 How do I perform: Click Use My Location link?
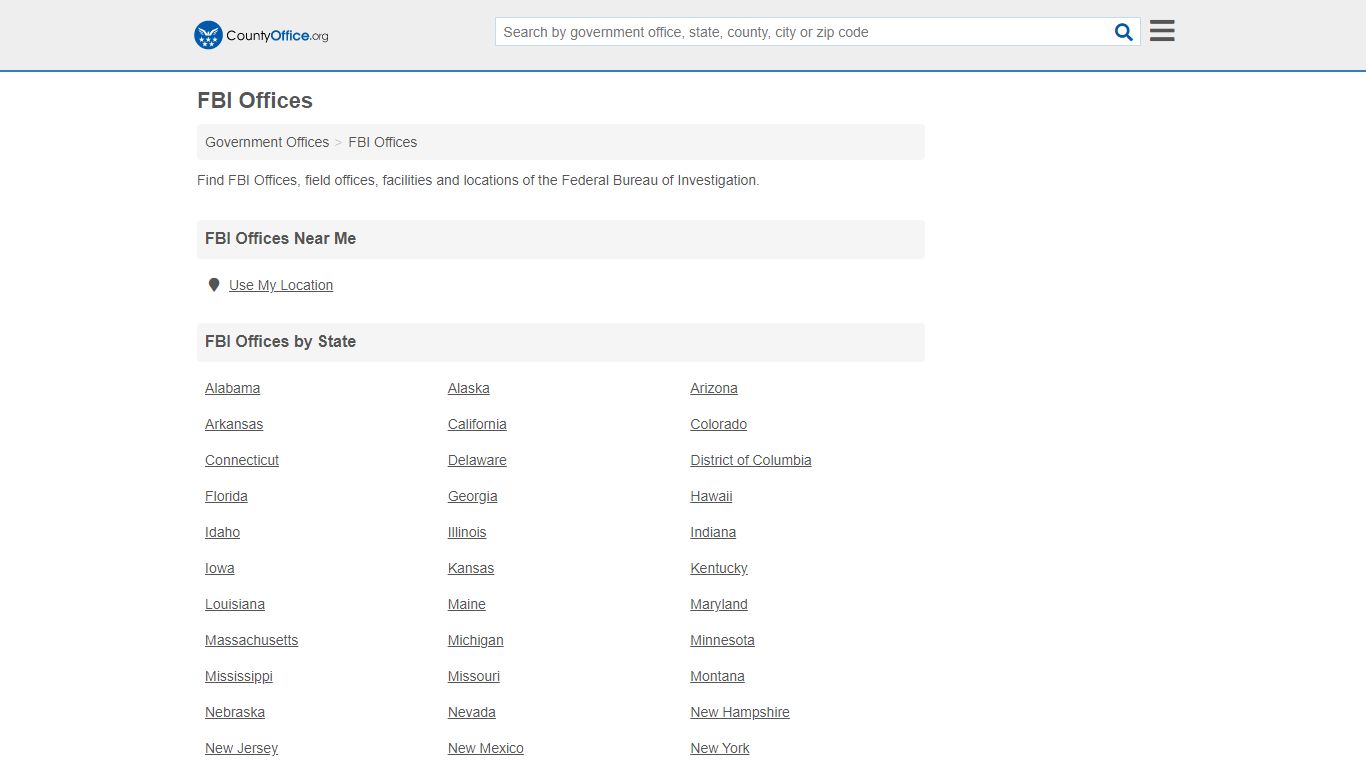[281, 285]
